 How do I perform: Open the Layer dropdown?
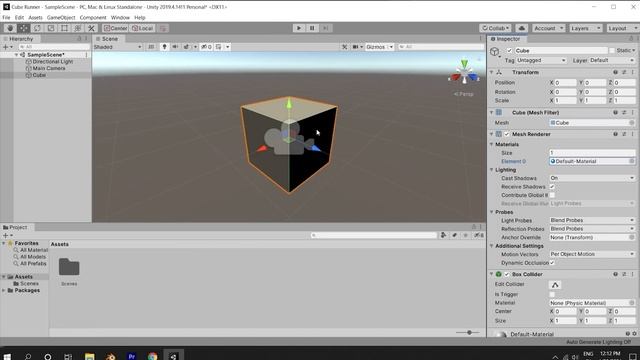pyautogui.click(x=611, y=60)
